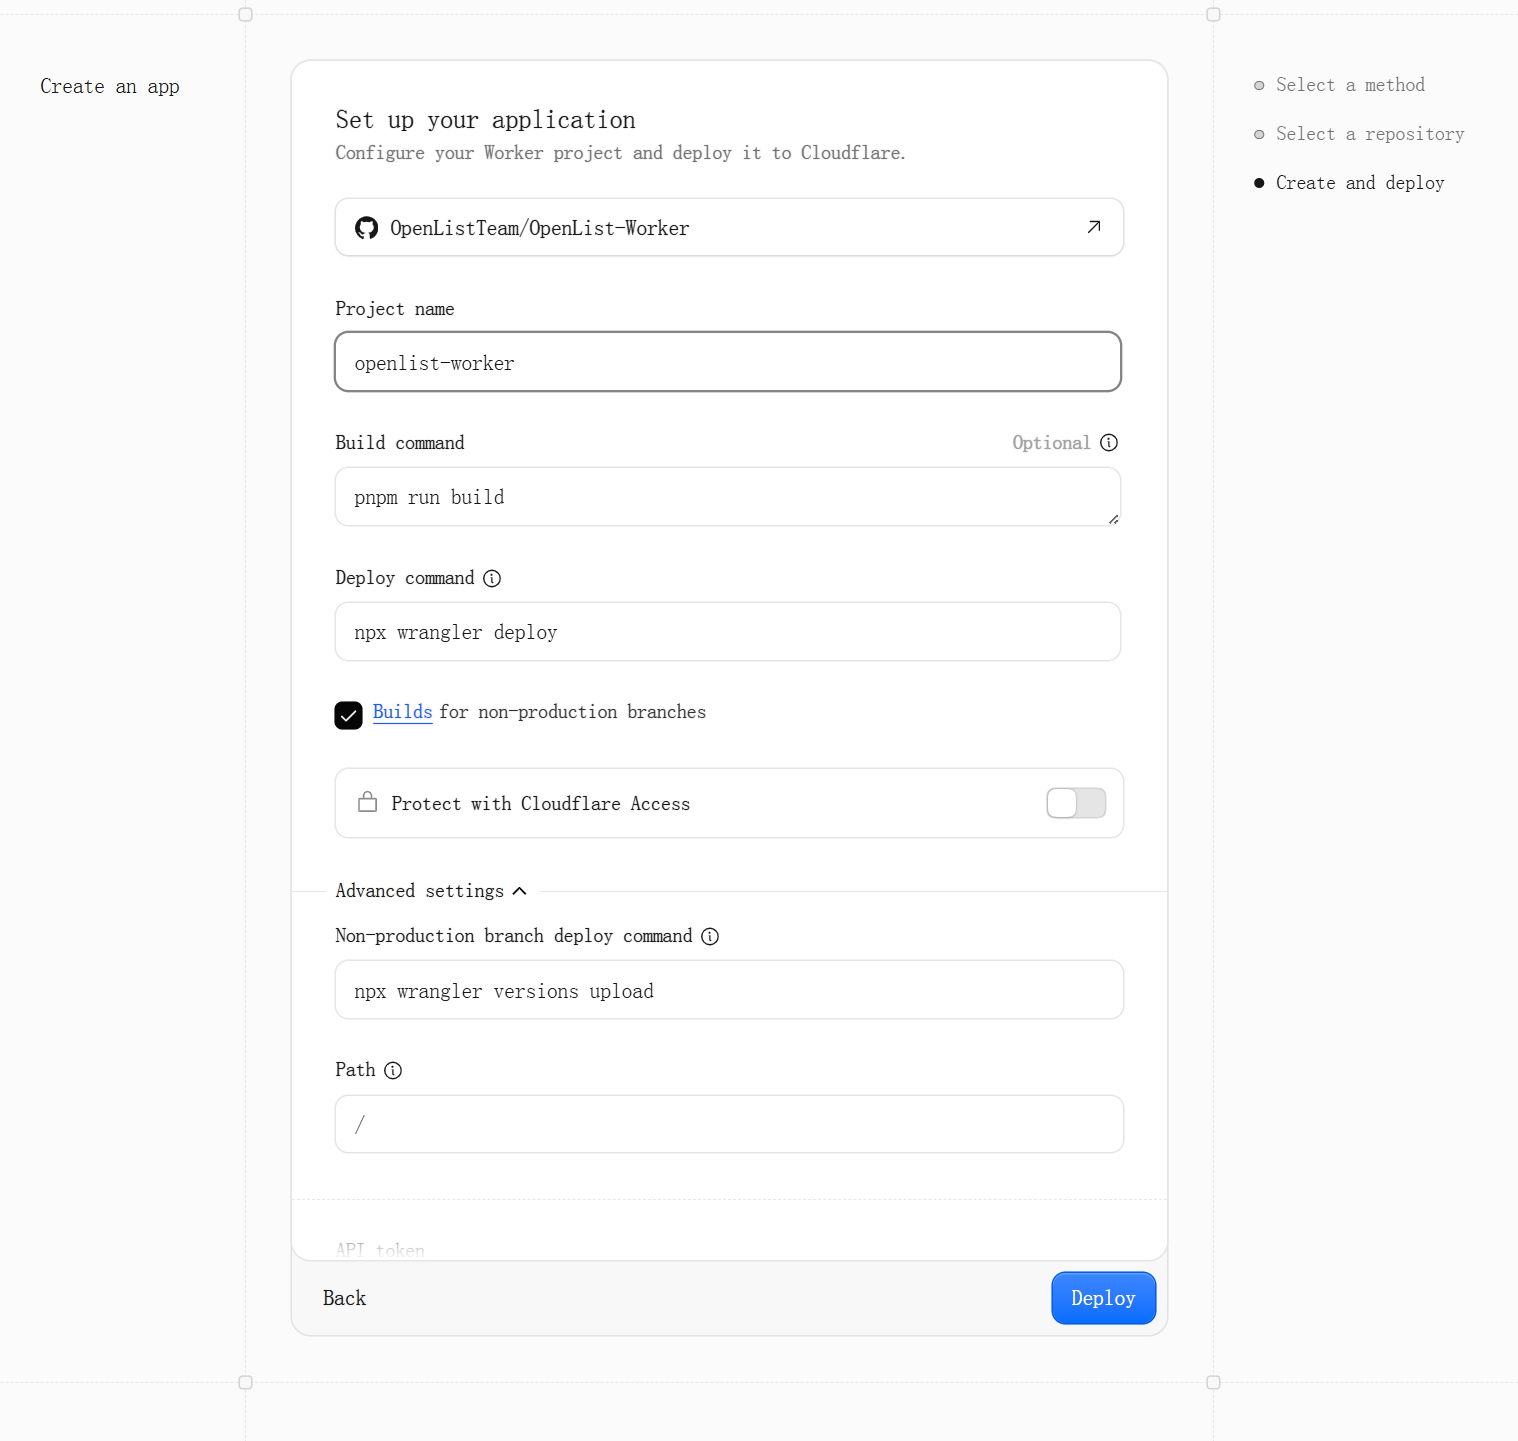
Task: Go to Select a method step
Action: point(1350,85)
